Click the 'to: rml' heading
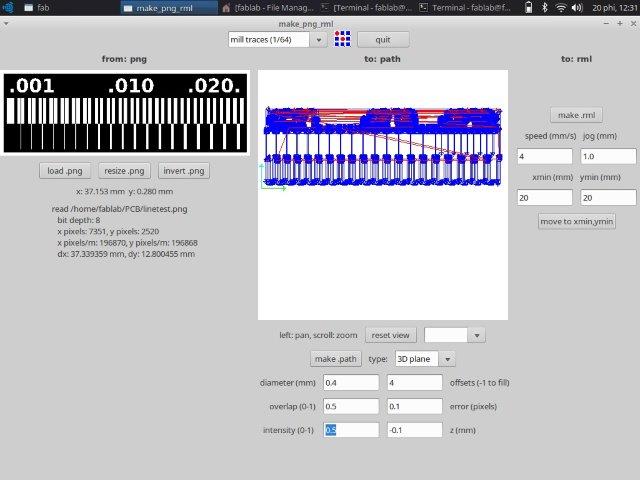The width and height of the screenshot is (640, 480). coord(576,59)
